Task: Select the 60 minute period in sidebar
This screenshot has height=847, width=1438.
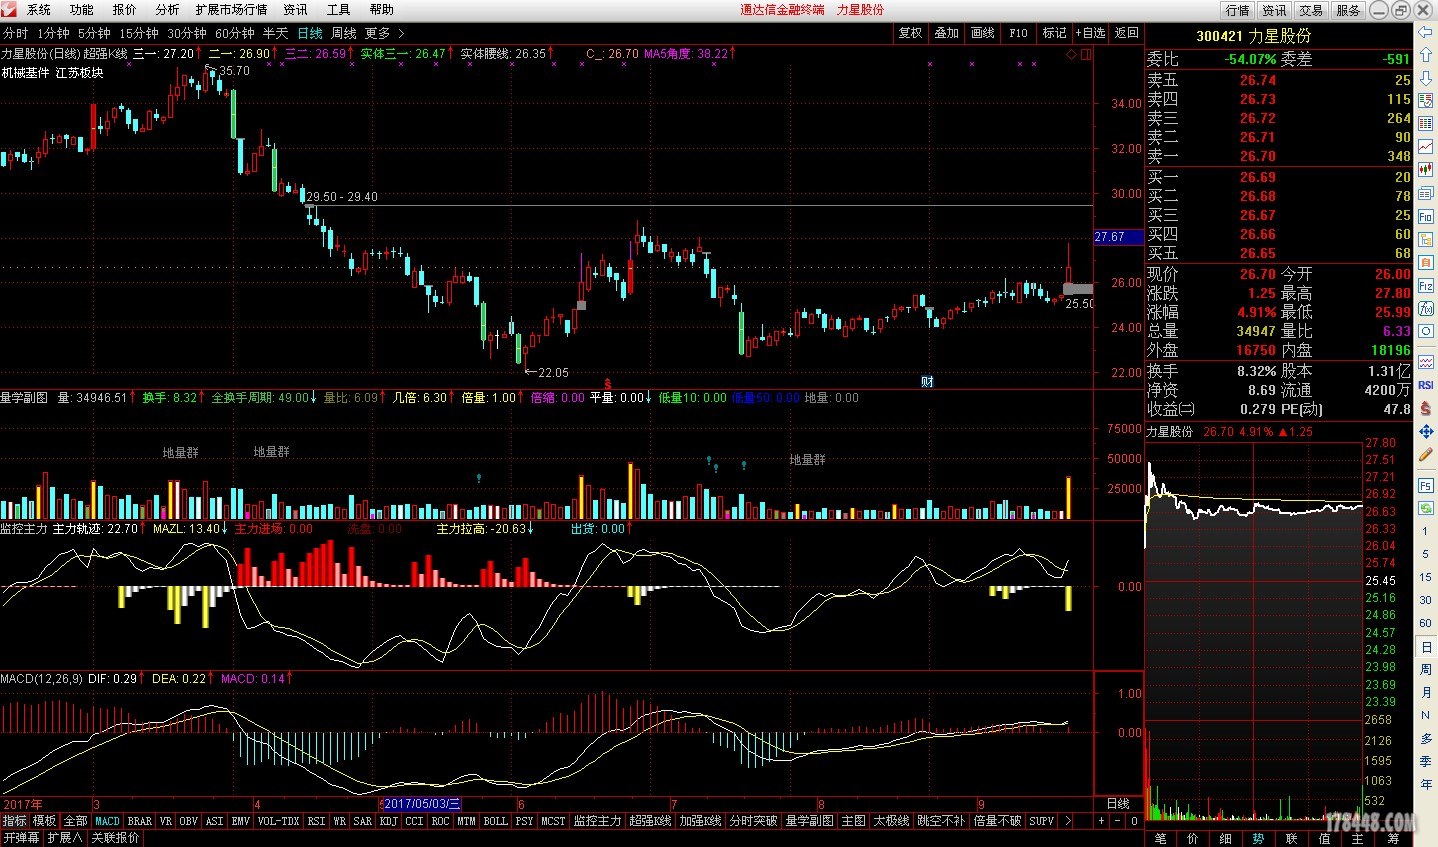Action: pyautogui.click(x=1426, y=623)
